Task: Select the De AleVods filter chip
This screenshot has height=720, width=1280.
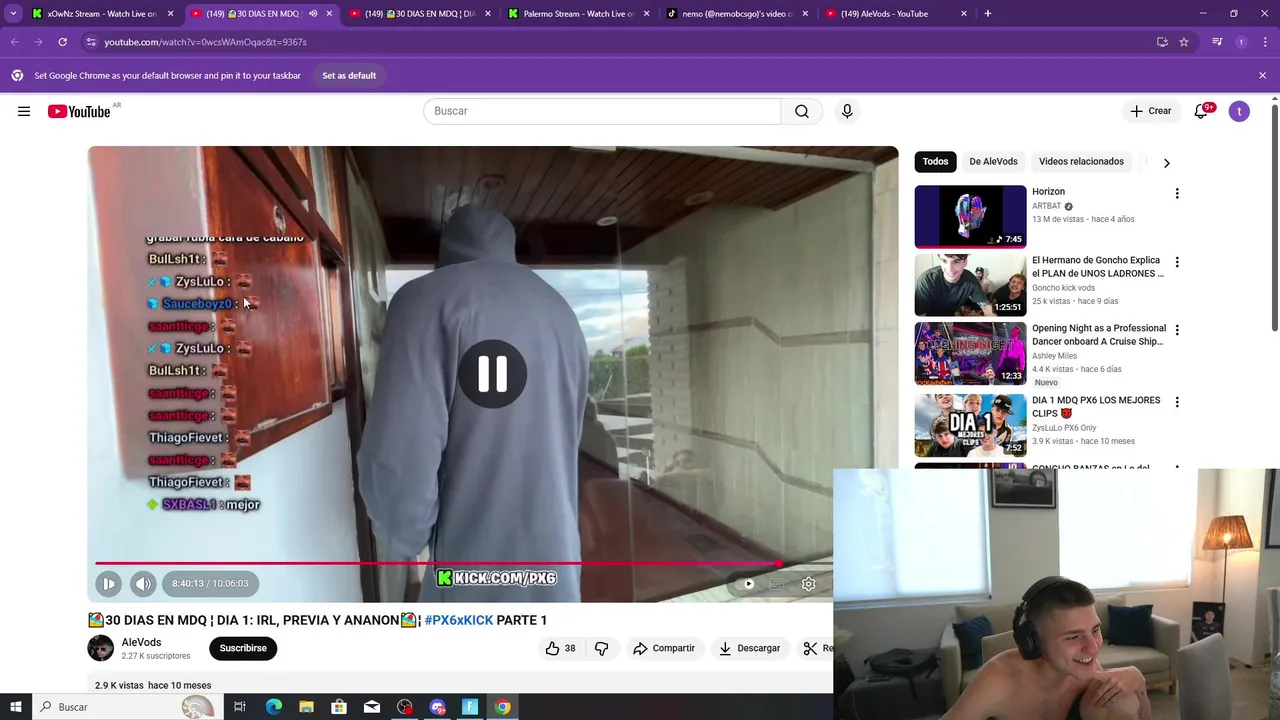Action: click(x=993, y=162)
